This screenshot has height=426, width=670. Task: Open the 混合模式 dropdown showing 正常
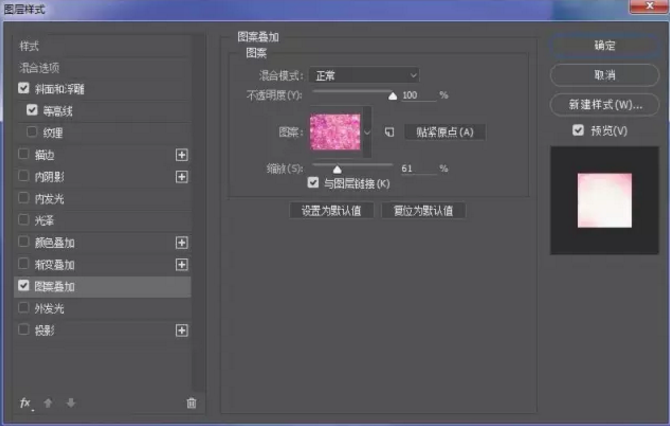364,76
